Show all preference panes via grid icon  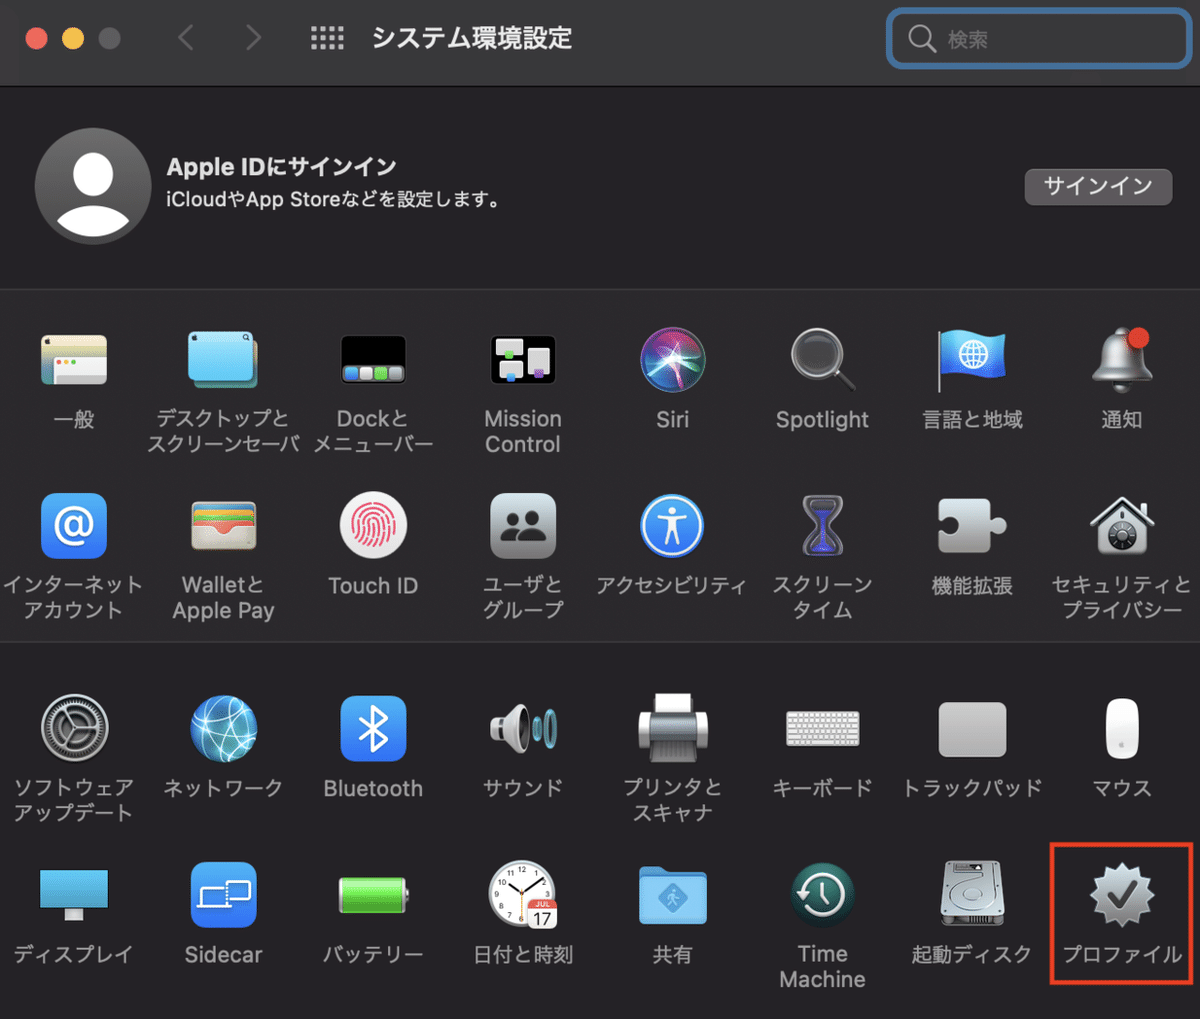click(x=327, y=37)
